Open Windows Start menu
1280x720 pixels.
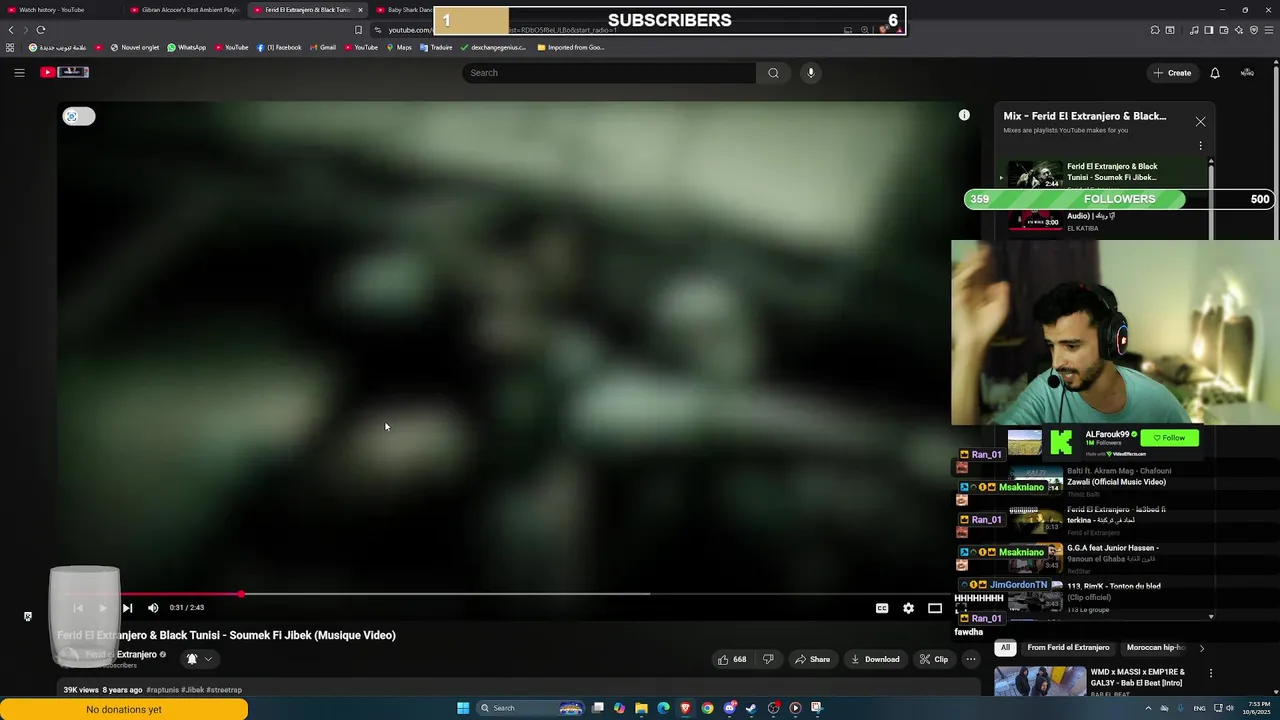coord(463,708)
